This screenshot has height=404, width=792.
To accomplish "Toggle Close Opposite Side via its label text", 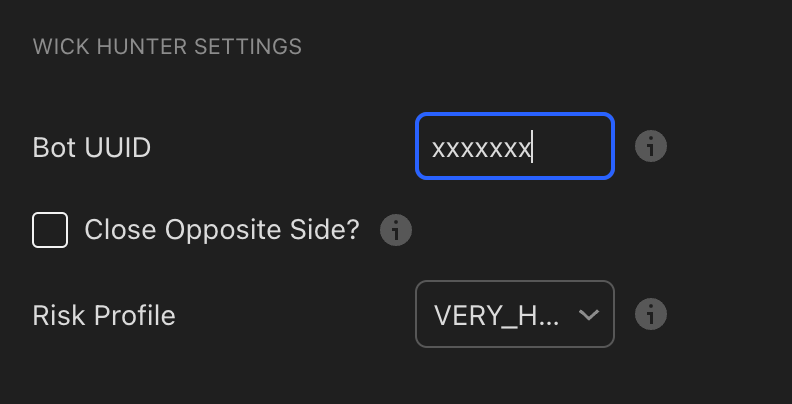I will (222, 230).
